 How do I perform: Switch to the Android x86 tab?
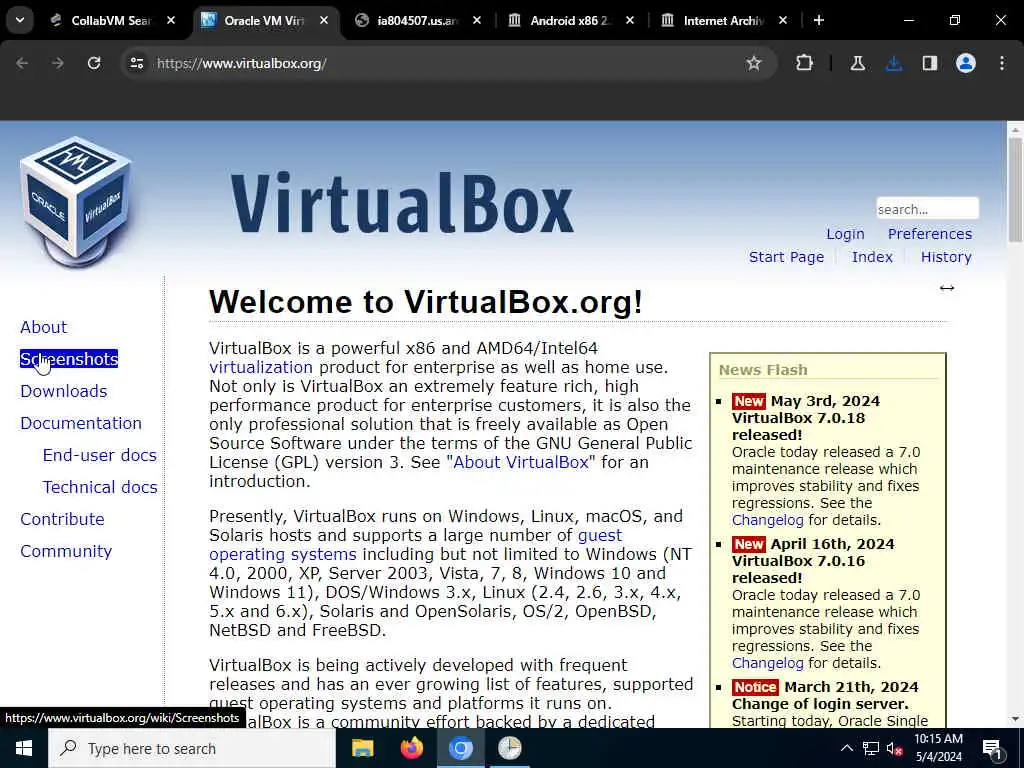point(571,21)
